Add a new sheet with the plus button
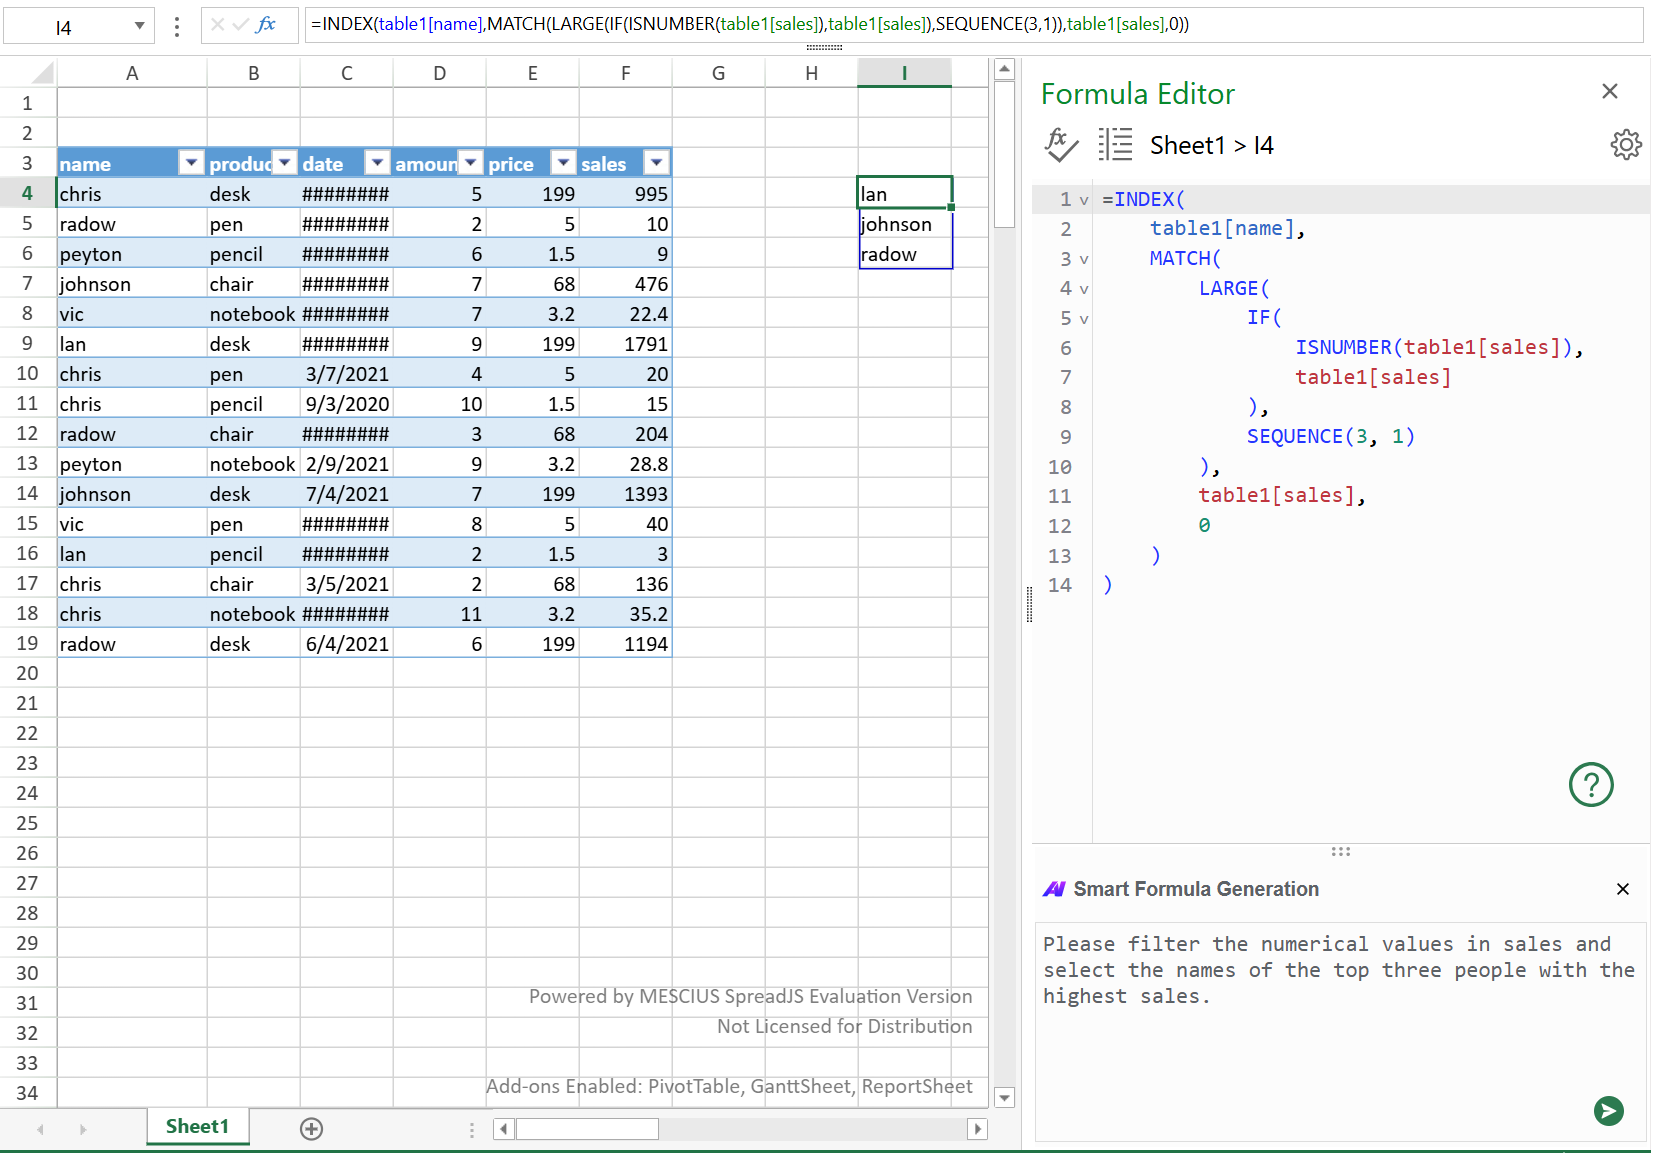Image resolution: width=1660 pixels, height=1153 pixels. coord(311,1128)
